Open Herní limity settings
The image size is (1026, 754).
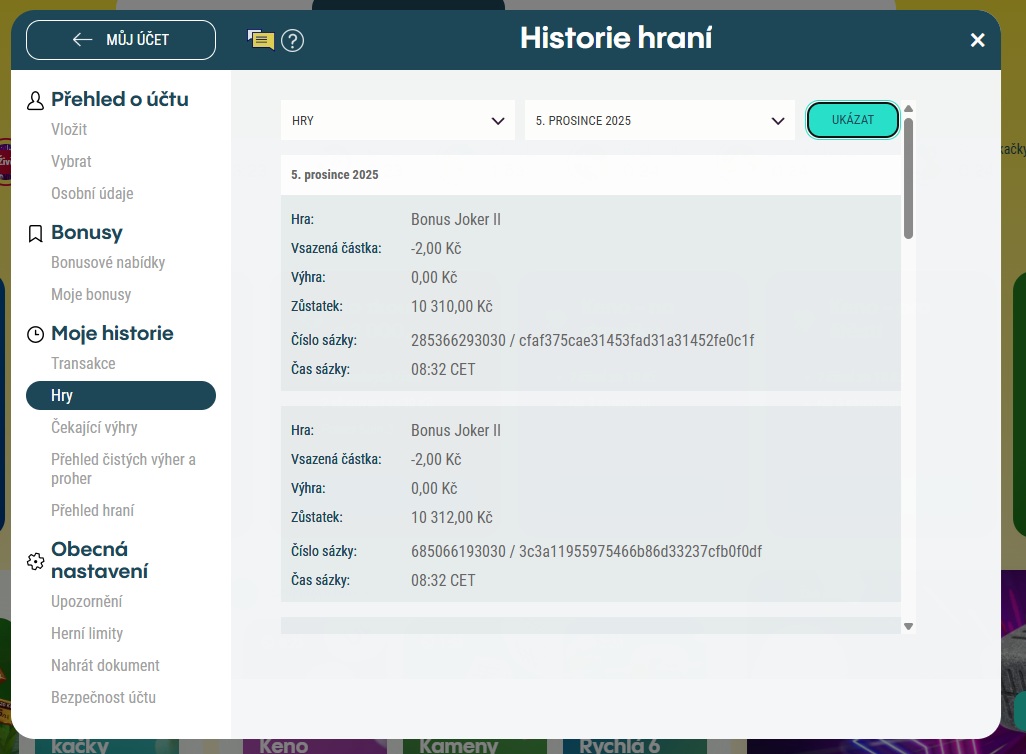87,634
